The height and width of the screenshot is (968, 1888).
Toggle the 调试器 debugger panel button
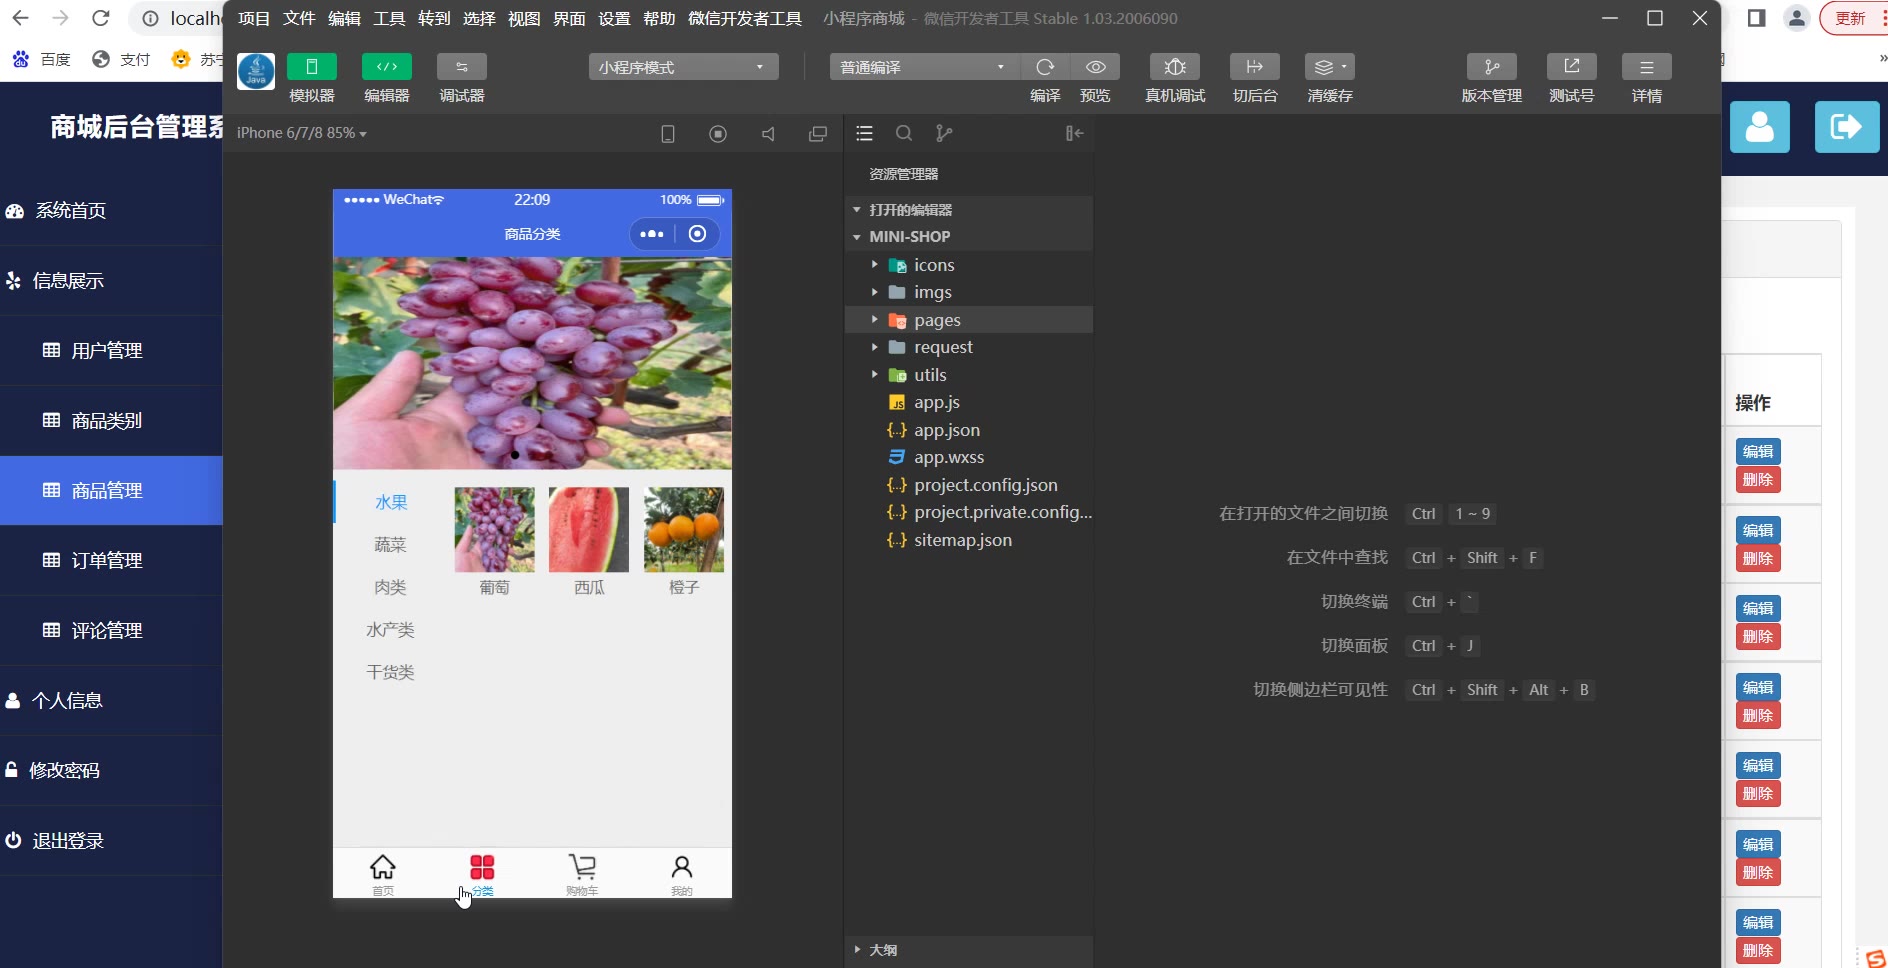coord(461,67)
